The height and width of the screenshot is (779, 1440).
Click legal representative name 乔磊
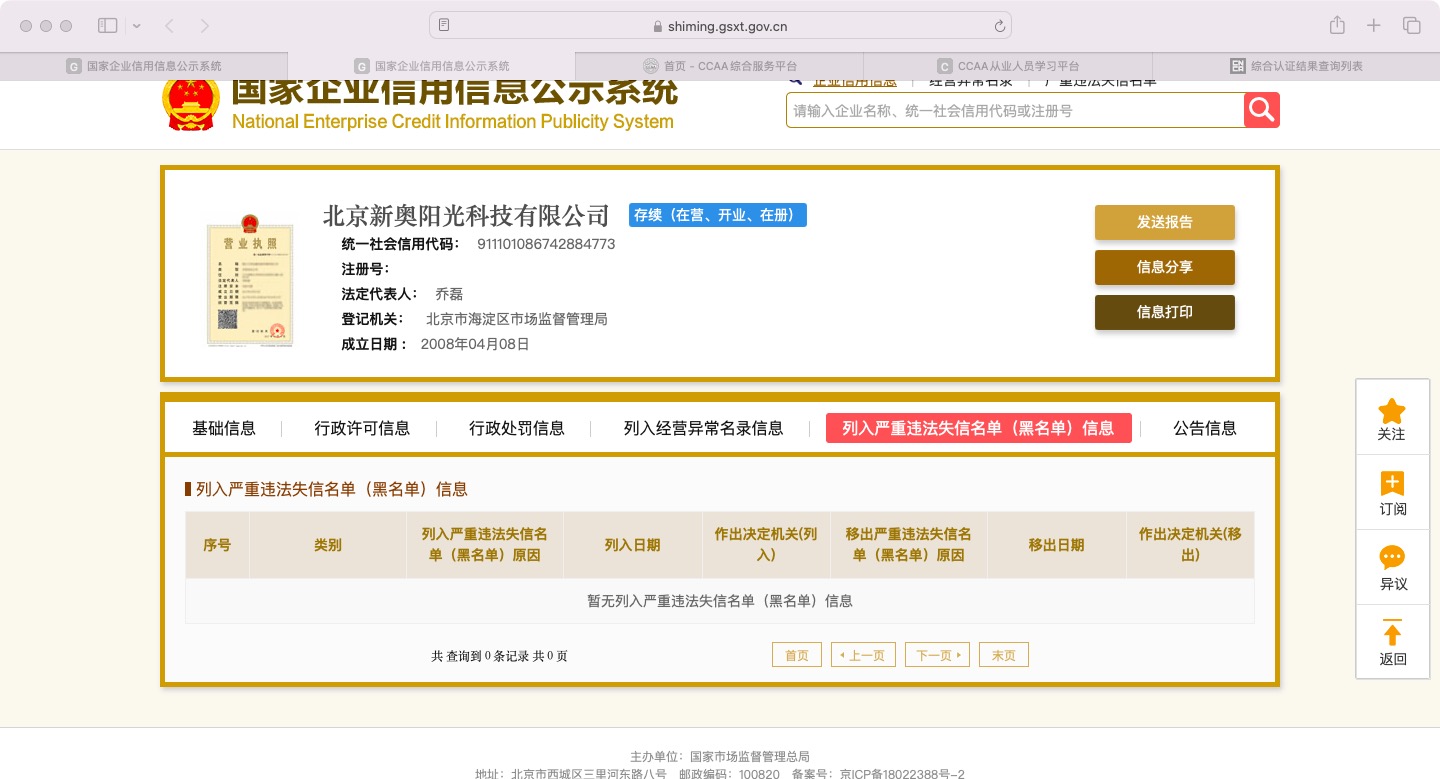point(449,294)
